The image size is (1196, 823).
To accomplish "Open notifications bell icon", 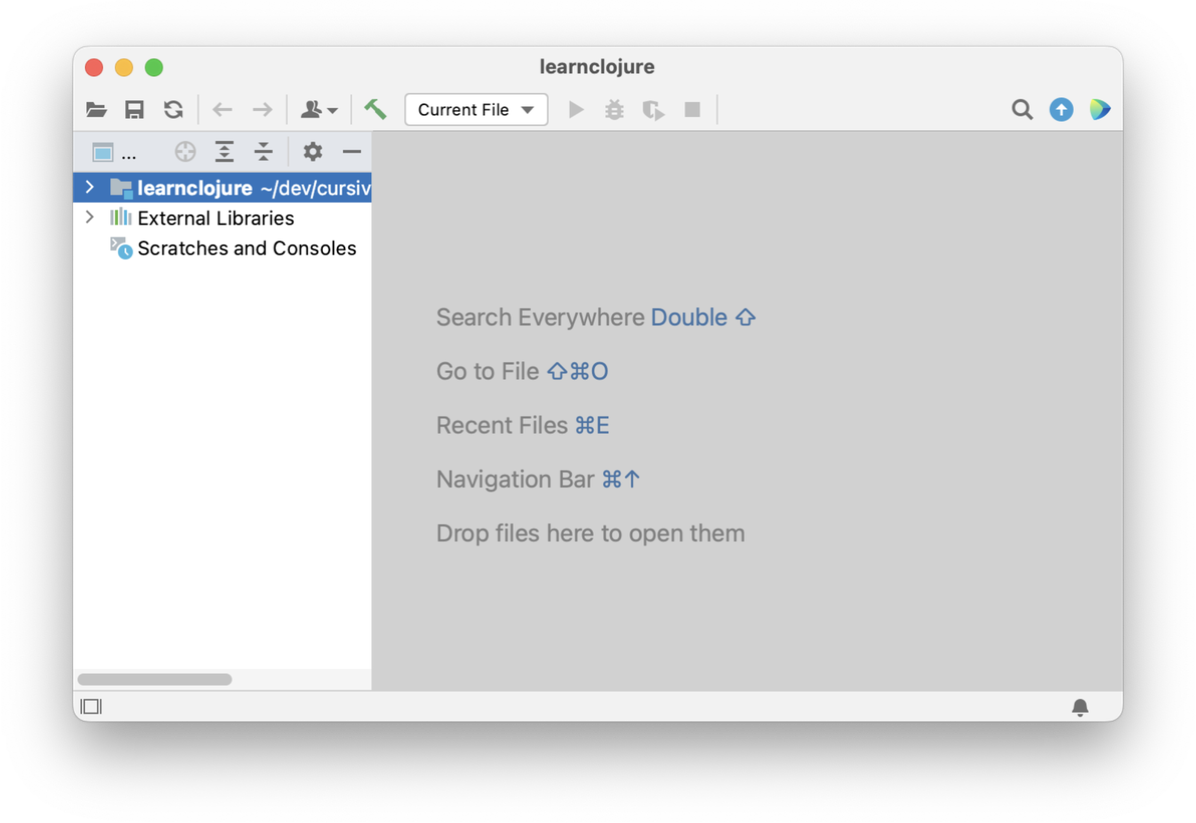I will 1080,707.
